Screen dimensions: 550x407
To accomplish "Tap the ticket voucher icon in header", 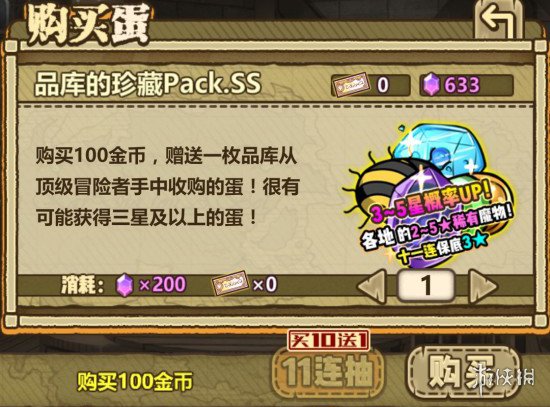I will [x=351, y=84].
